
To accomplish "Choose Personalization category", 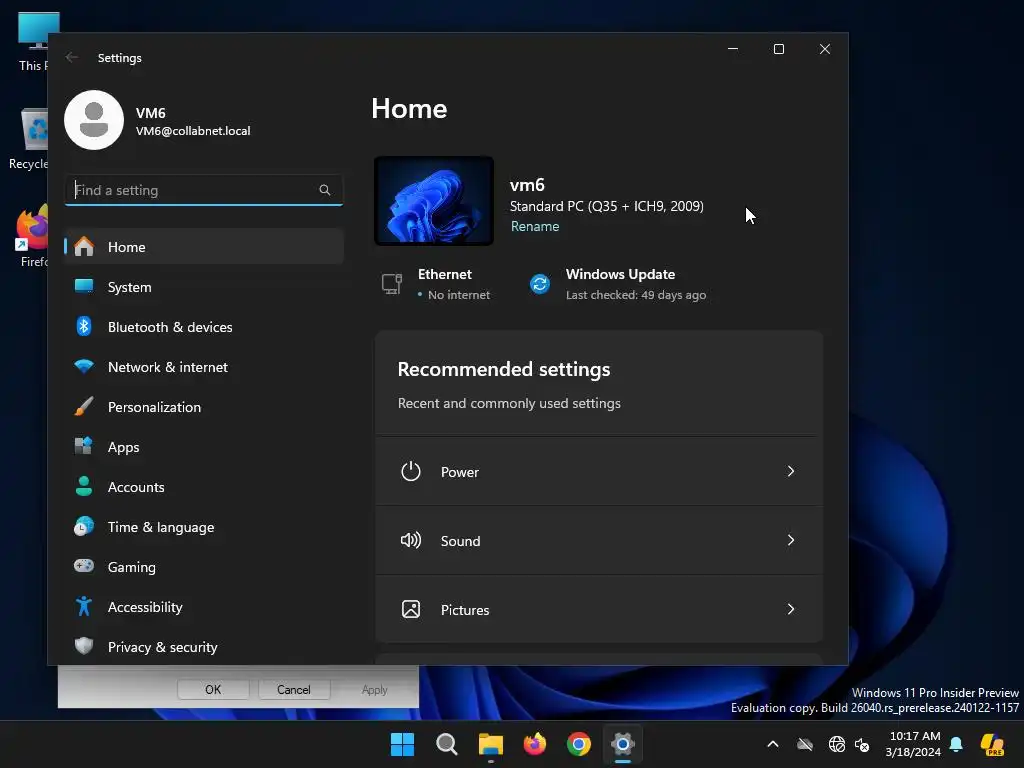I will click(x=204, y=406).
